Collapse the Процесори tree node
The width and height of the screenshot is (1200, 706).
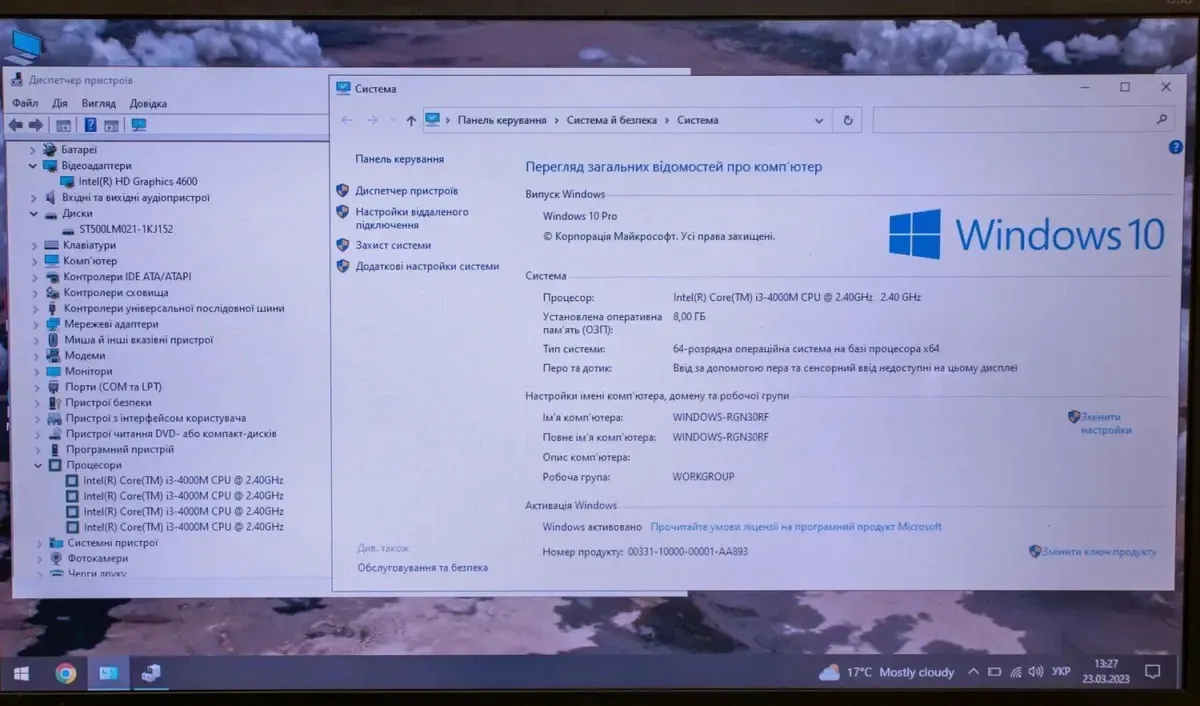[x=38, y=465]
